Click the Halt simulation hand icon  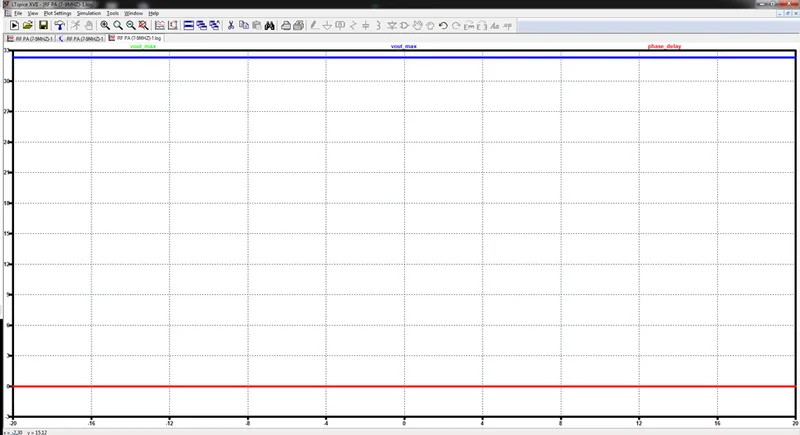[89, 25]
